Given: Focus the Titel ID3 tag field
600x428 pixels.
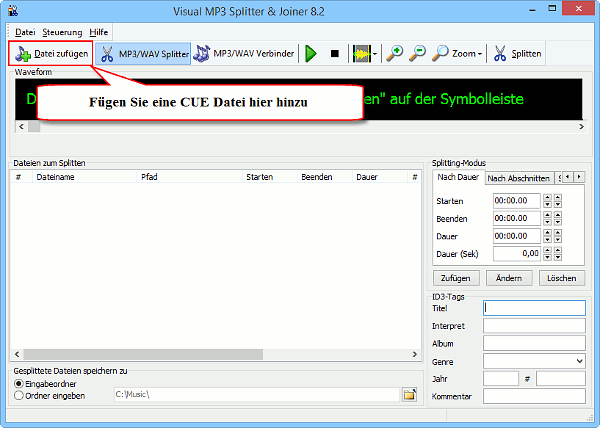Looking at the screenshot, I should point(534,308).
